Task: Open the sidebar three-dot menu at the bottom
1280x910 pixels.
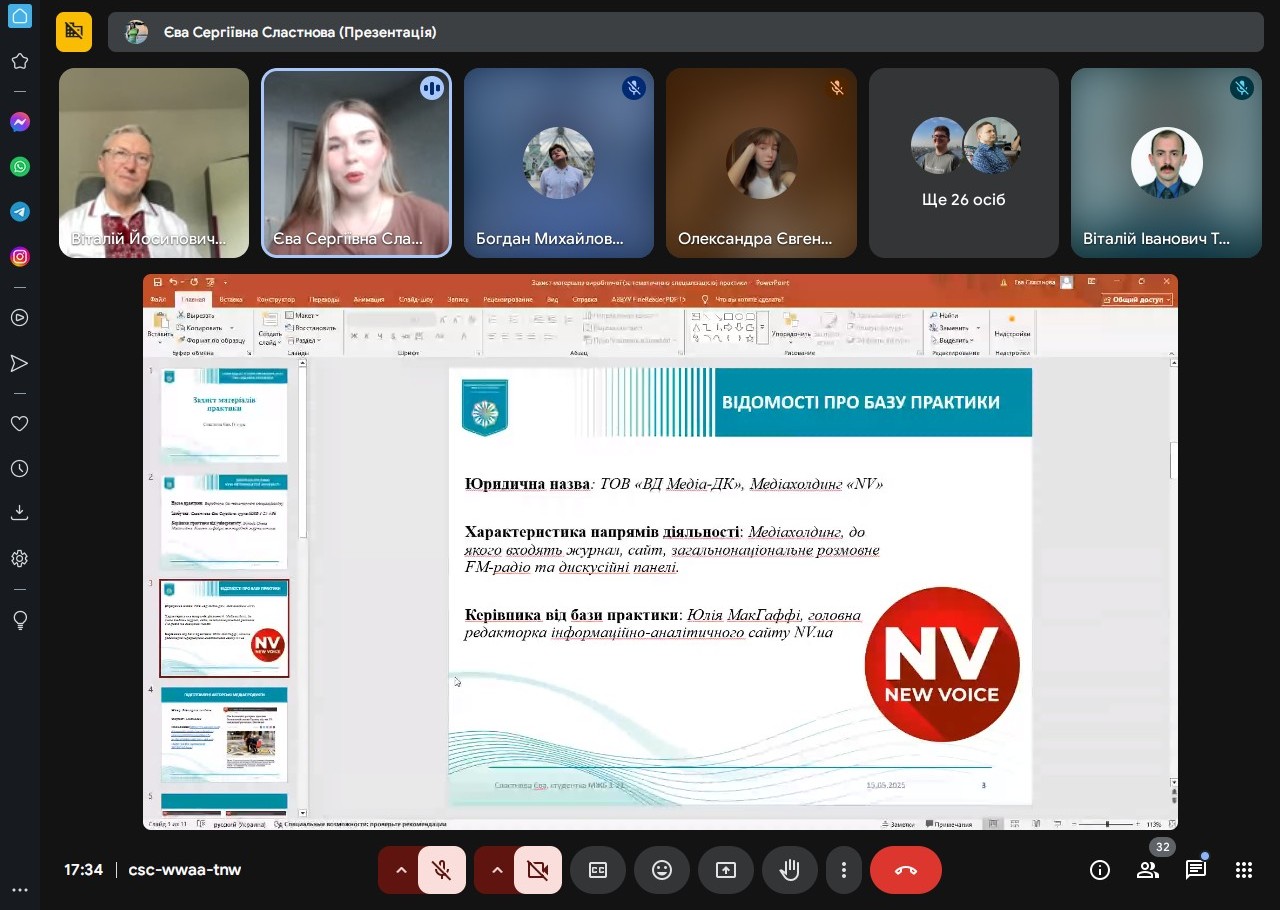Action: (x=20, y=890)
